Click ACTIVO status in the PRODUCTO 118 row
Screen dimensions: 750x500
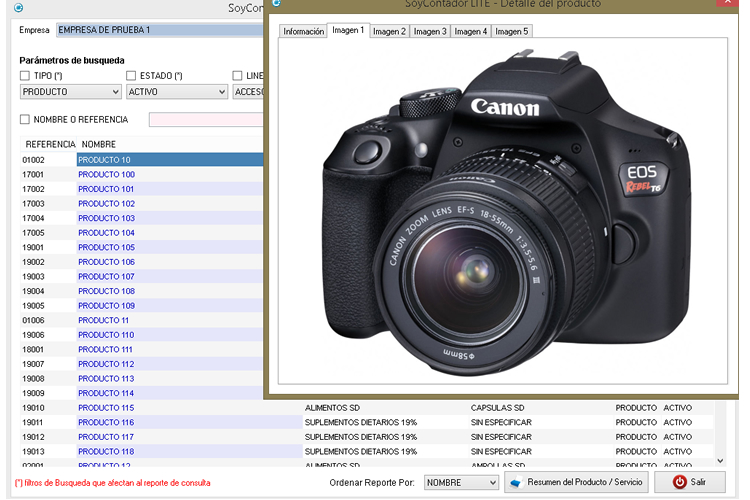677,452
